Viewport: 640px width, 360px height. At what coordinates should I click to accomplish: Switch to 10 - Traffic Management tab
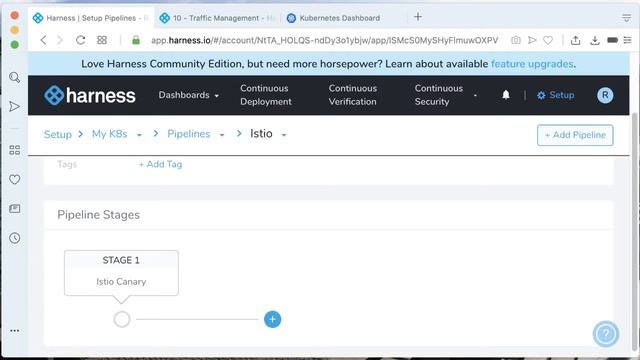[218, 18]
